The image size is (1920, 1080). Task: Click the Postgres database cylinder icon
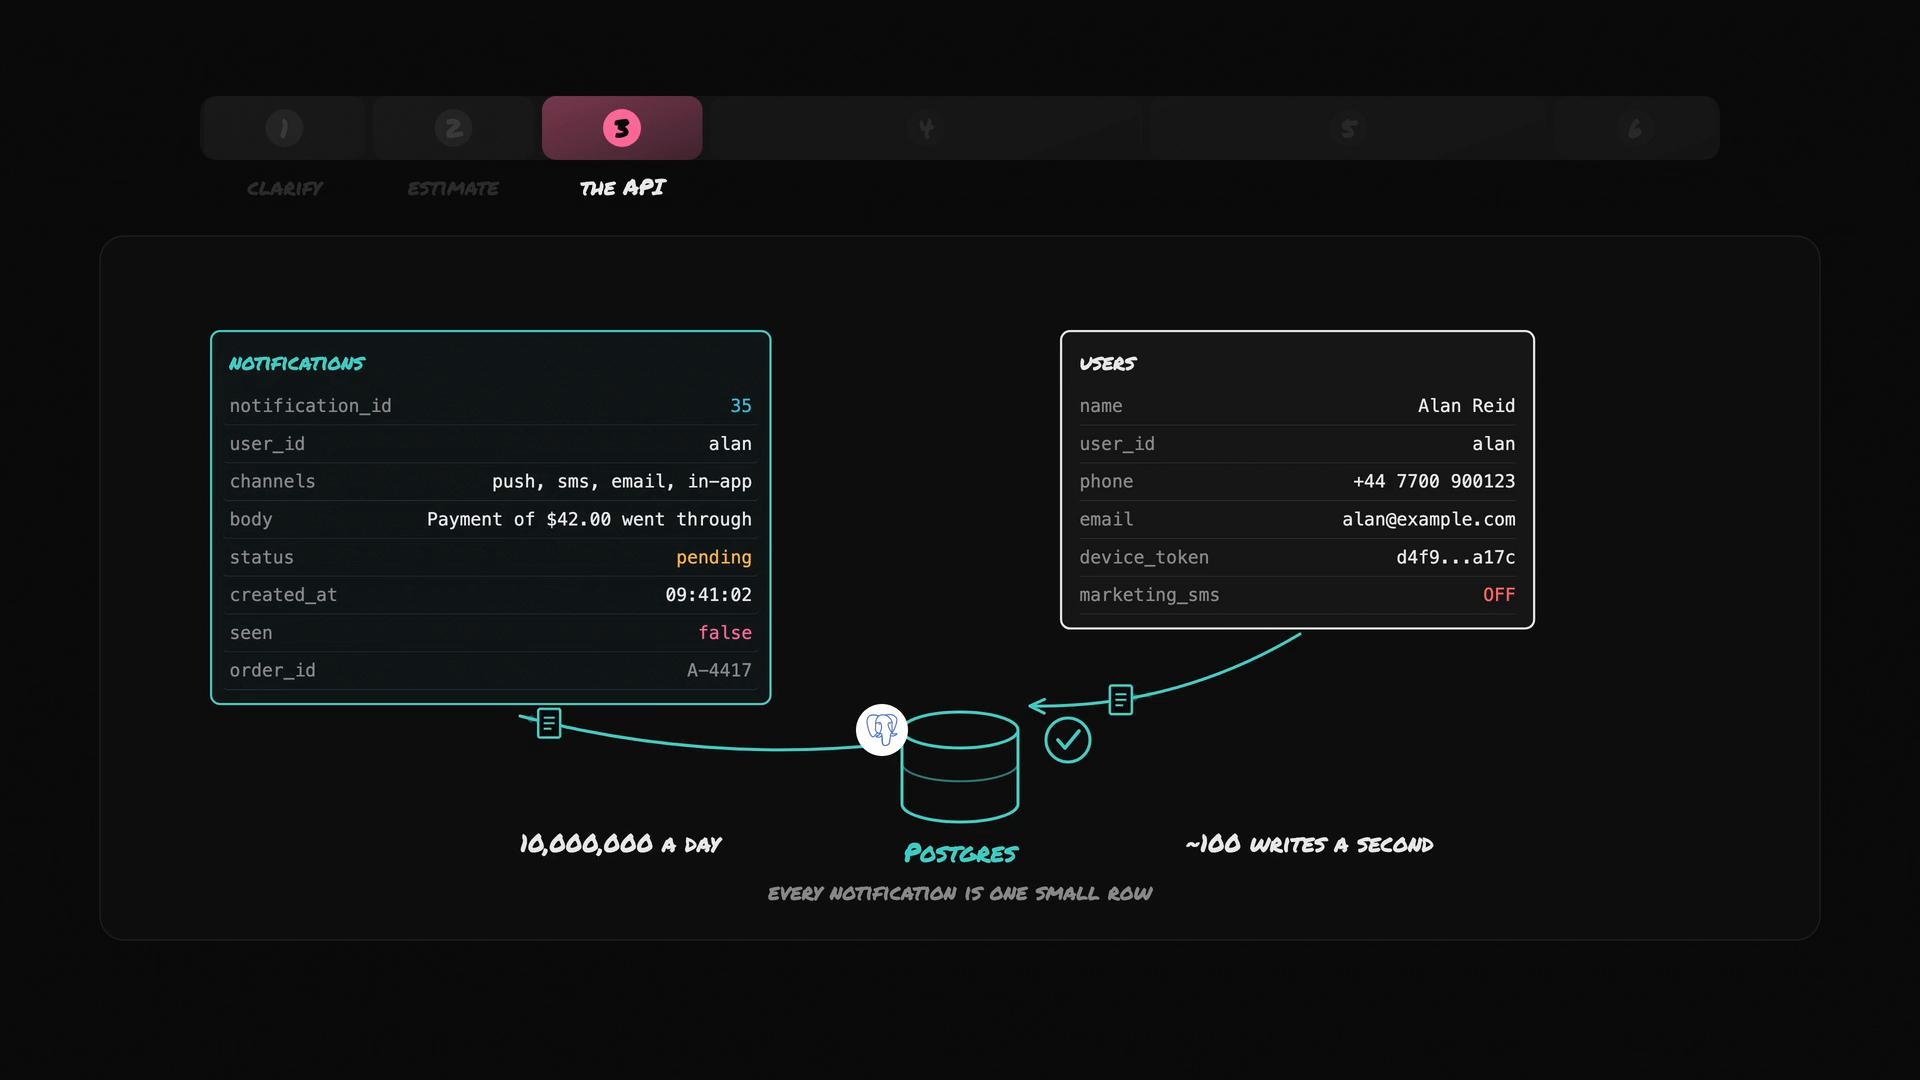[960, 766]
